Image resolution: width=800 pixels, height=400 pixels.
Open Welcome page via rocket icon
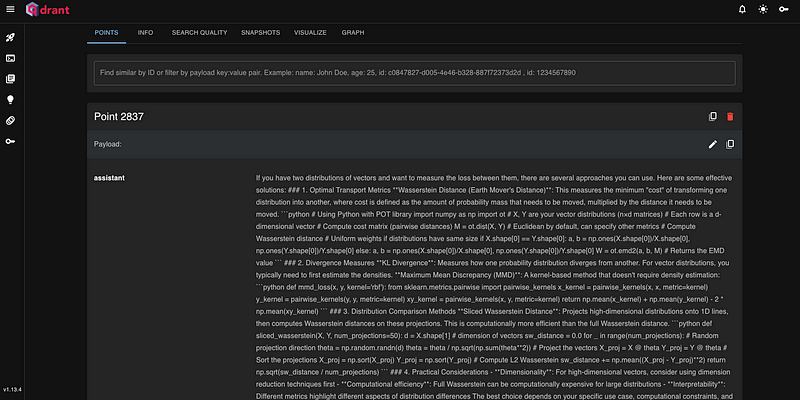tap(11, 36)
